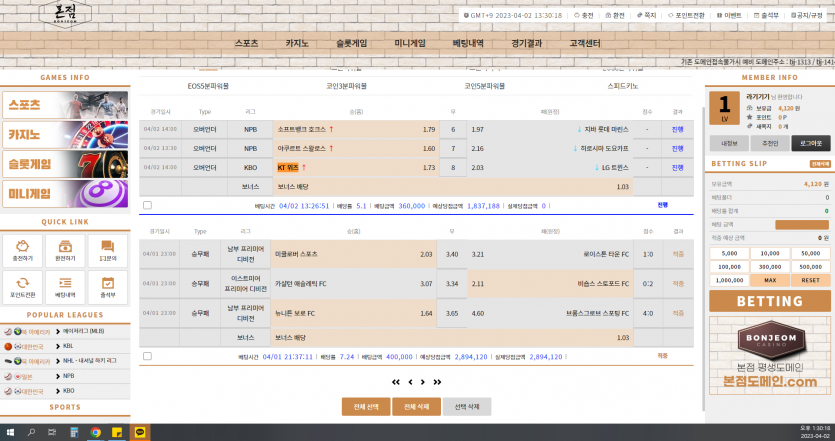Click the 포인트전환 point conversion icon
Viewport: 835px width, 441px height.
(22, 285)
